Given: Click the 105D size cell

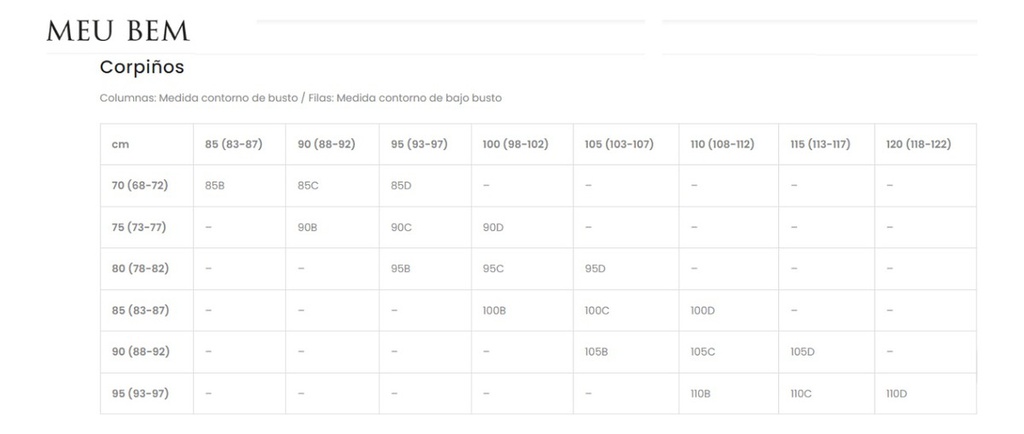Looking at the screenshot, I should coord(802,352).
